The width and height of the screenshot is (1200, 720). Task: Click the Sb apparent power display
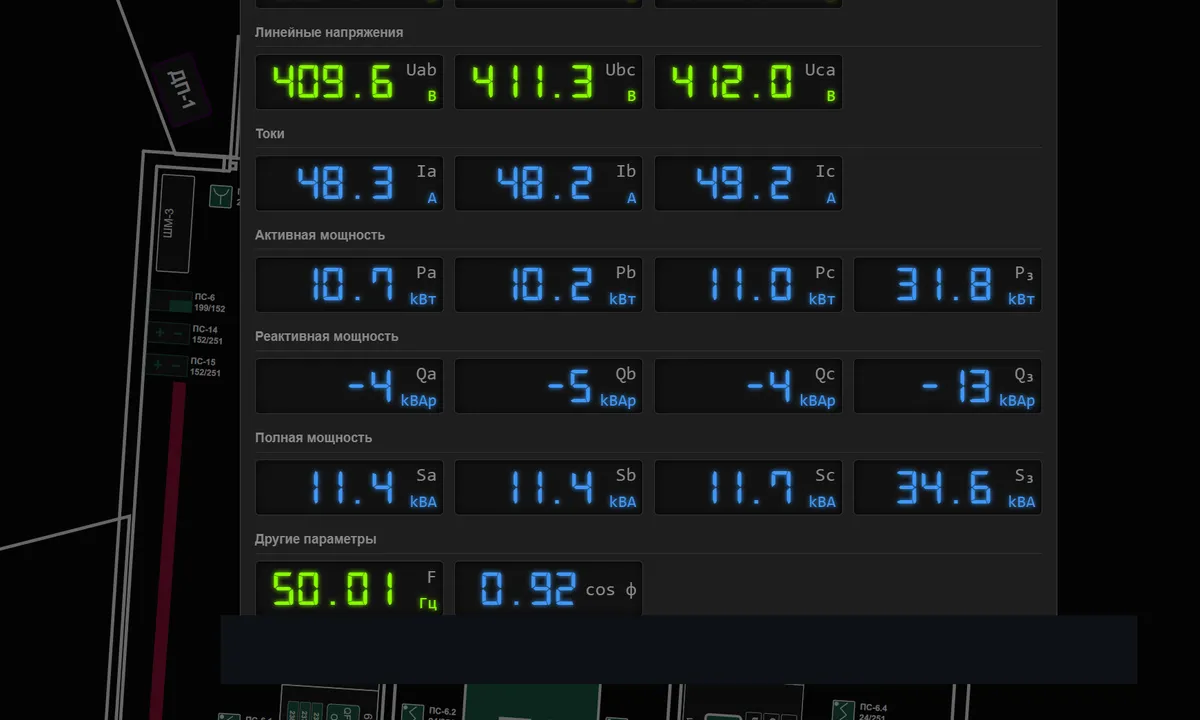tap(548, 487)
